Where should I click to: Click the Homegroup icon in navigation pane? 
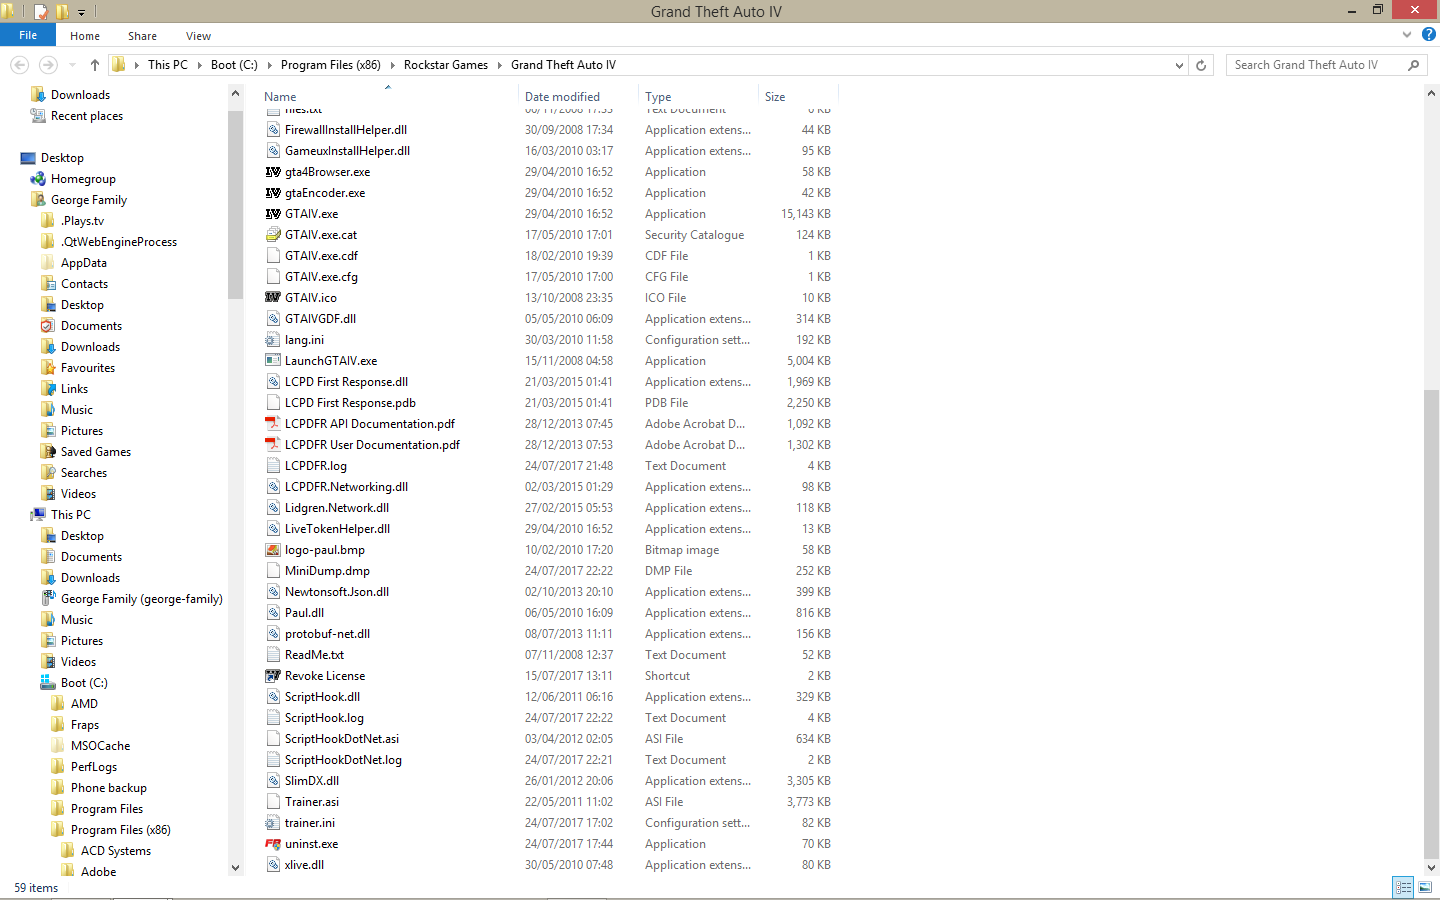pyautogui.click(x=38, y=179)
